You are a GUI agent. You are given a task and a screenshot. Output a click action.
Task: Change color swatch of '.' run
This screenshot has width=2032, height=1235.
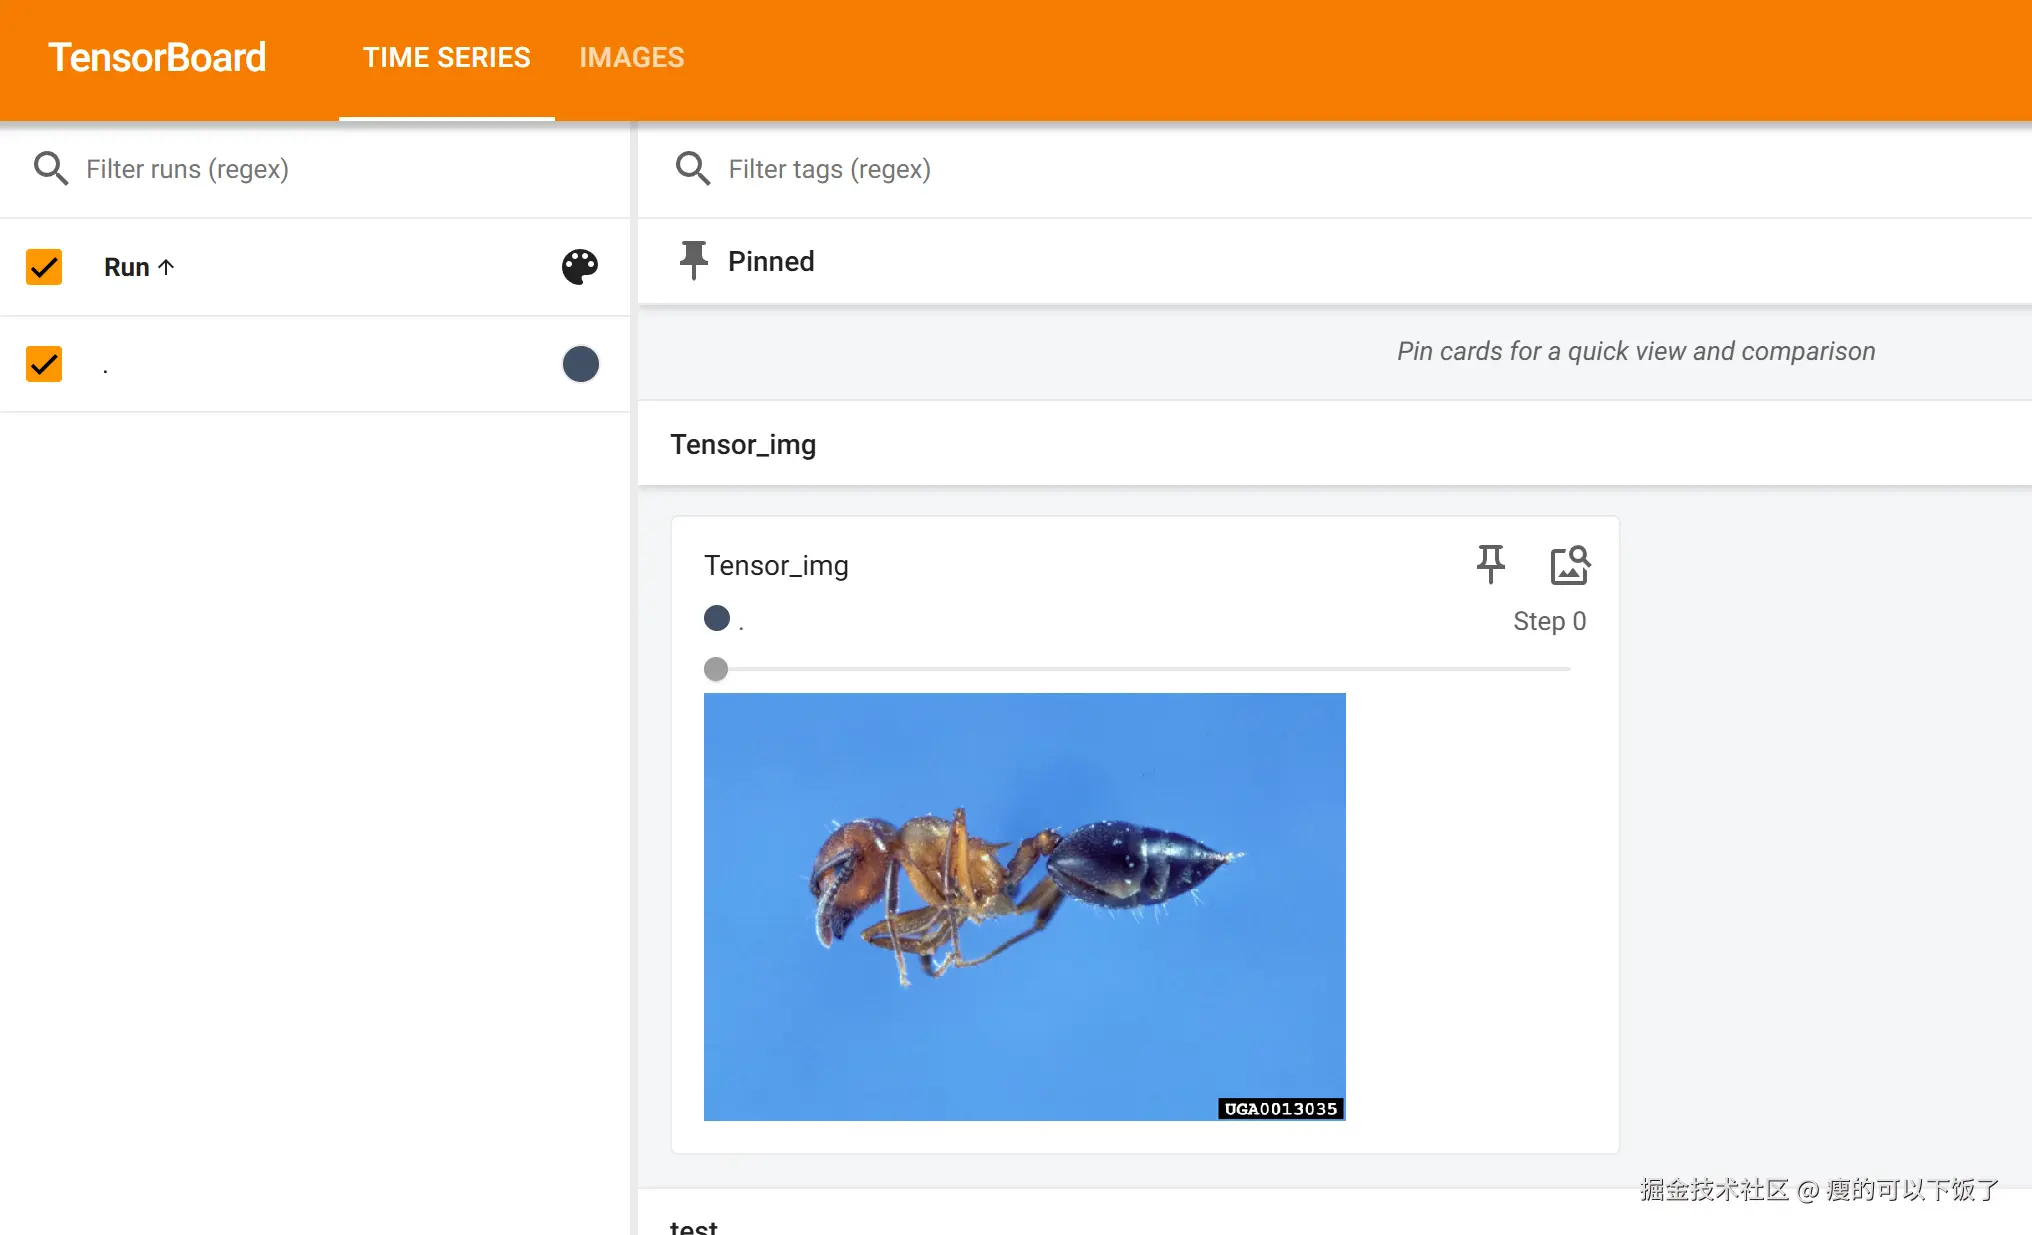(580, 364)
